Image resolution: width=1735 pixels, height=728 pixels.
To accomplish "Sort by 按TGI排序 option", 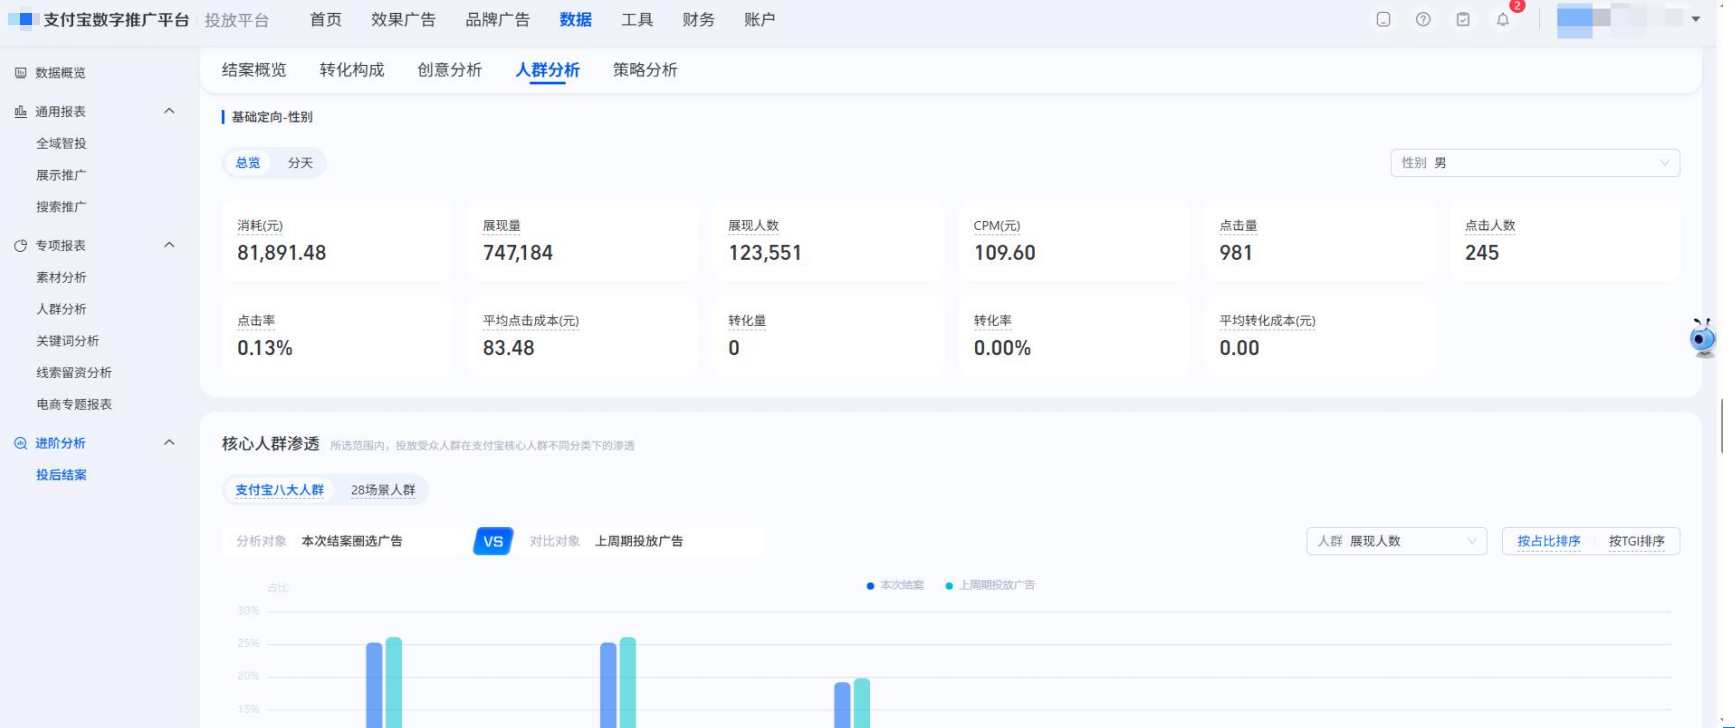I will point(1636,541).
